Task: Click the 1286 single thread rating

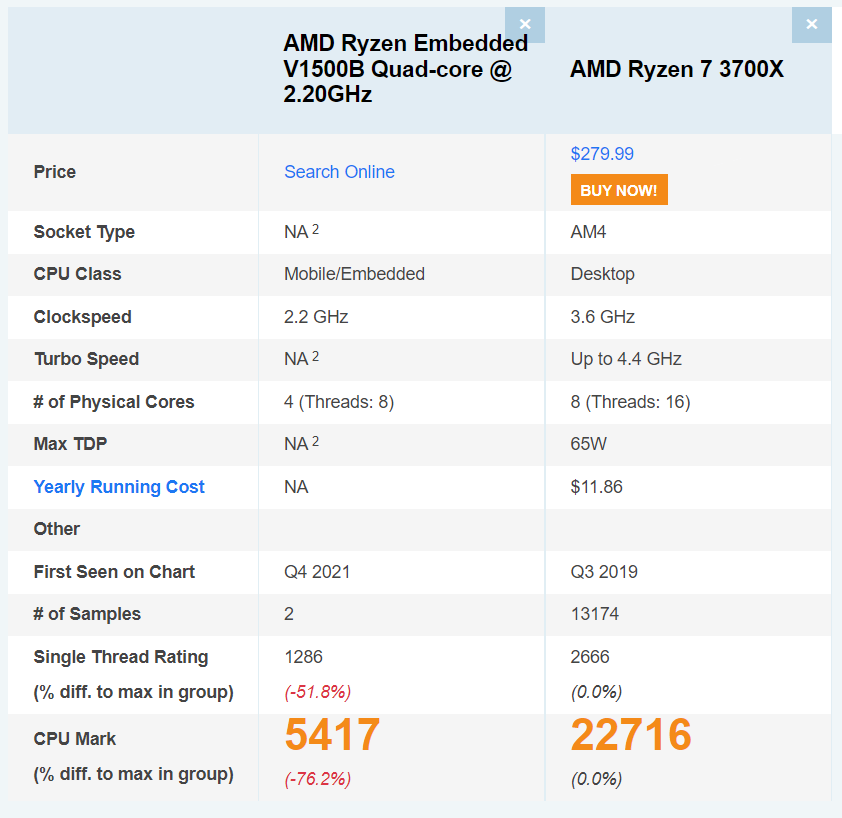Action: tap(303, 657)
